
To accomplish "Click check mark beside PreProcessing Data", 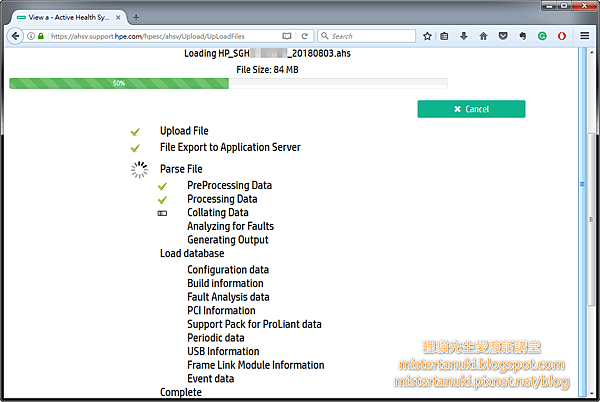I will pos(162,186).
